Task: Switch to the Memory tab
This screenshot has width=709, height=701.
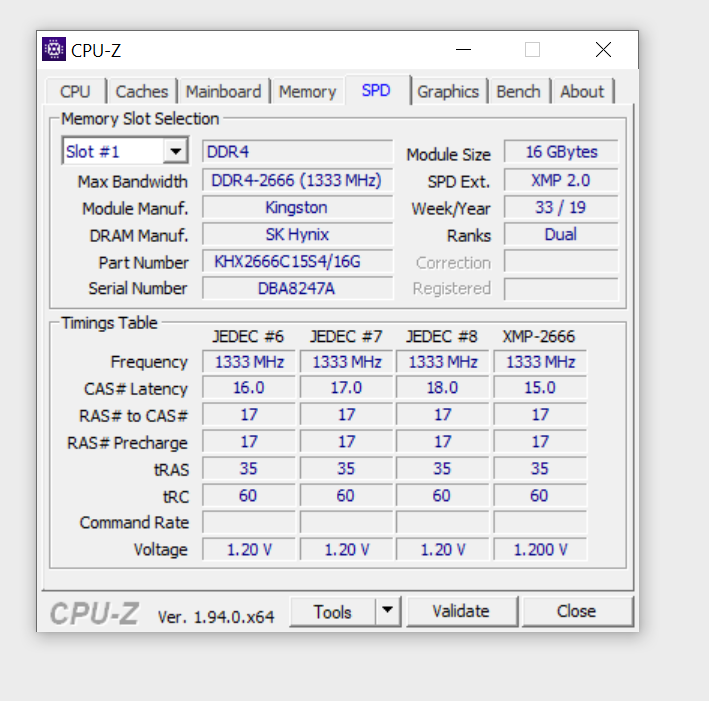Action: pos(307,91)
